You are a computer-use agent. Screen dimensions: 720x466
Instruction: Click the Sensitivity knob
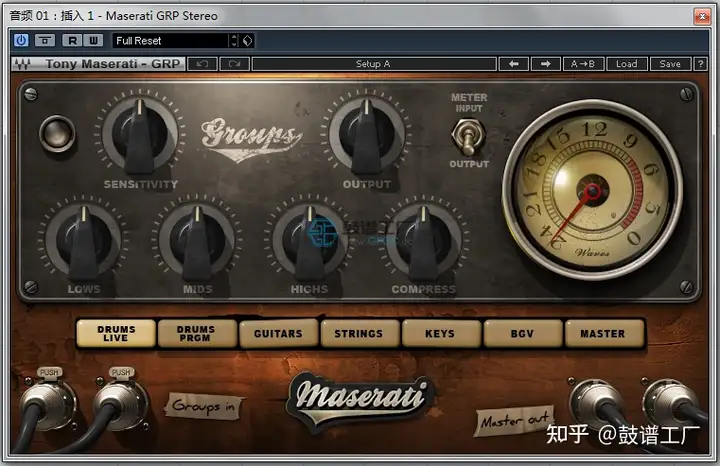pyautogui.click(x=140, y=134)
